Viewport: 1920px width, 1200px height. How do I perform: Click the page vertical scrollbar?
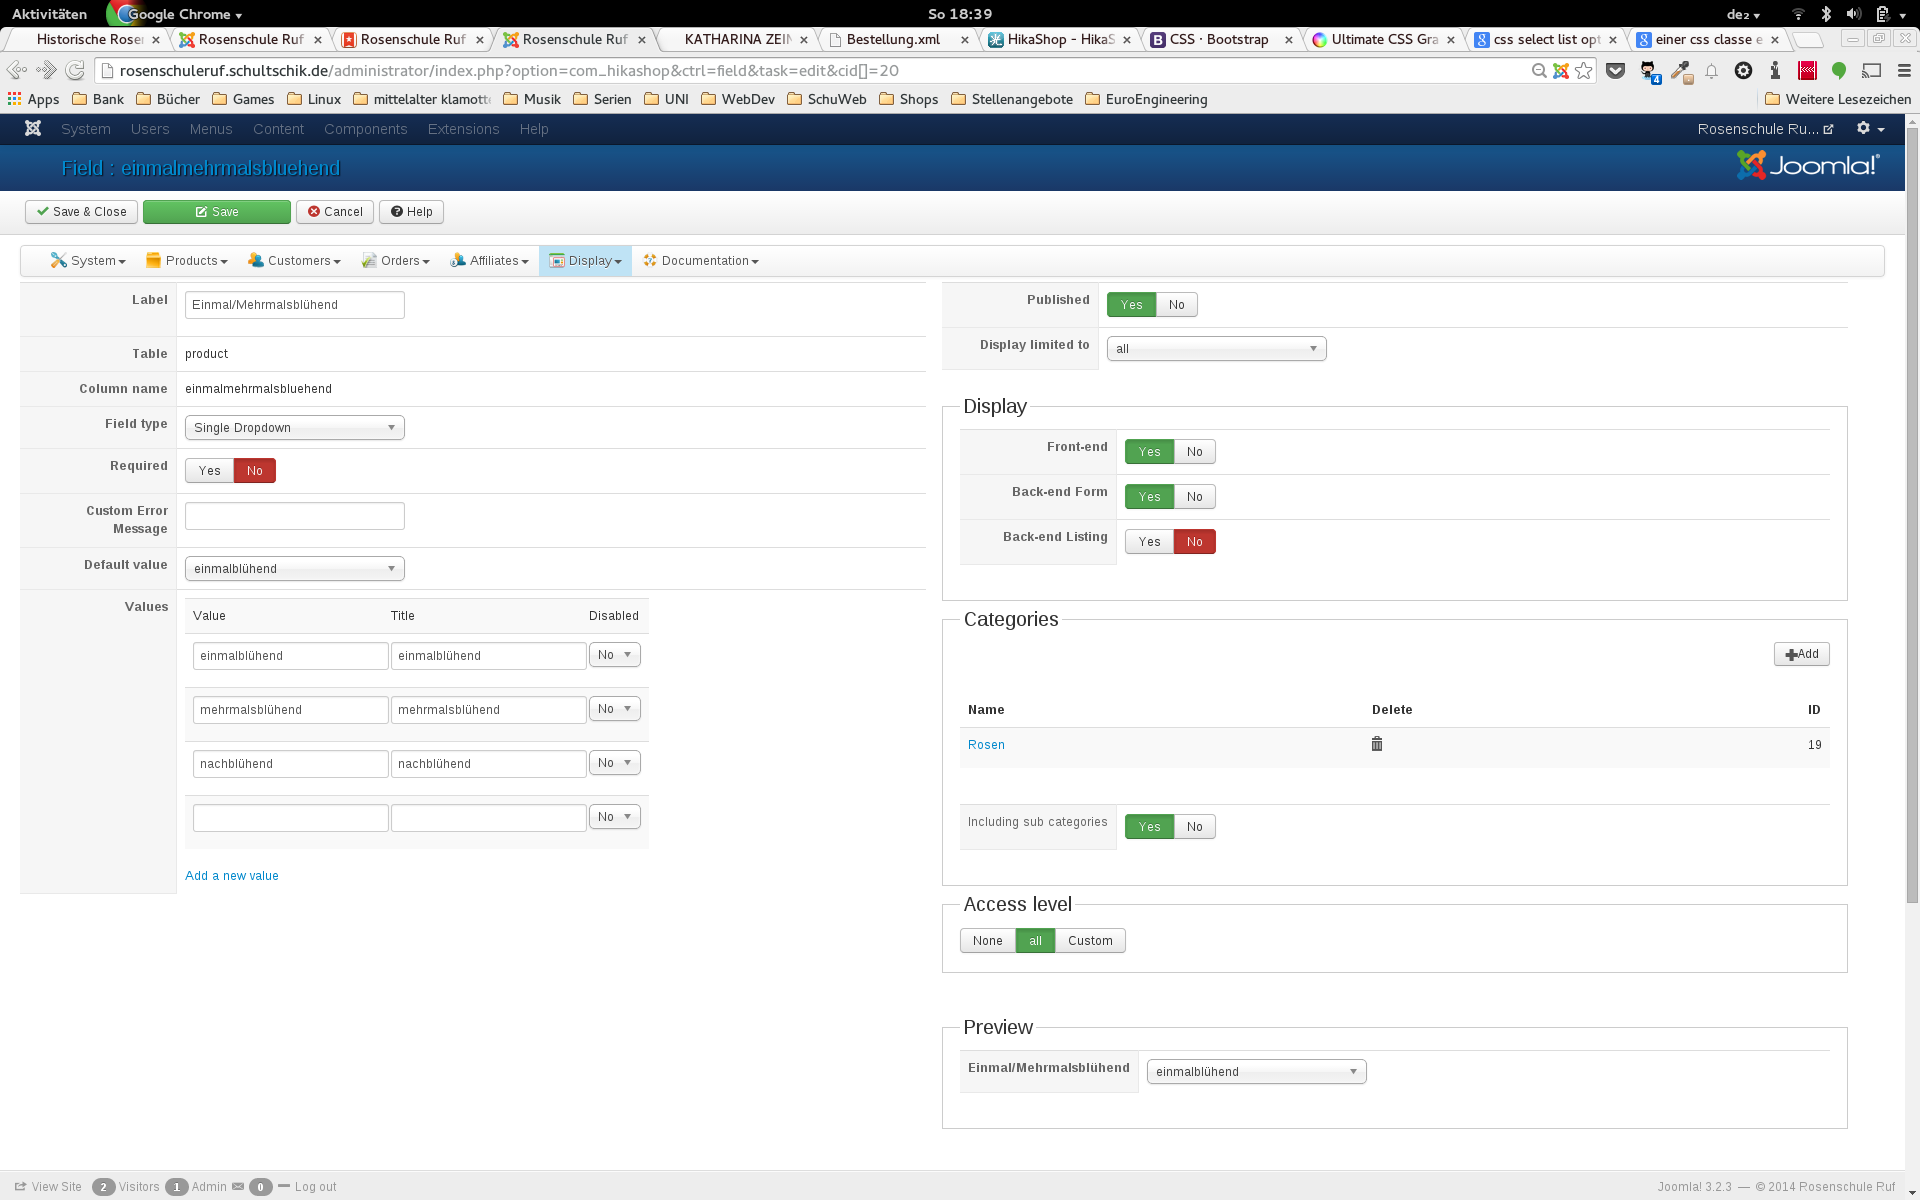(1912, 500)
